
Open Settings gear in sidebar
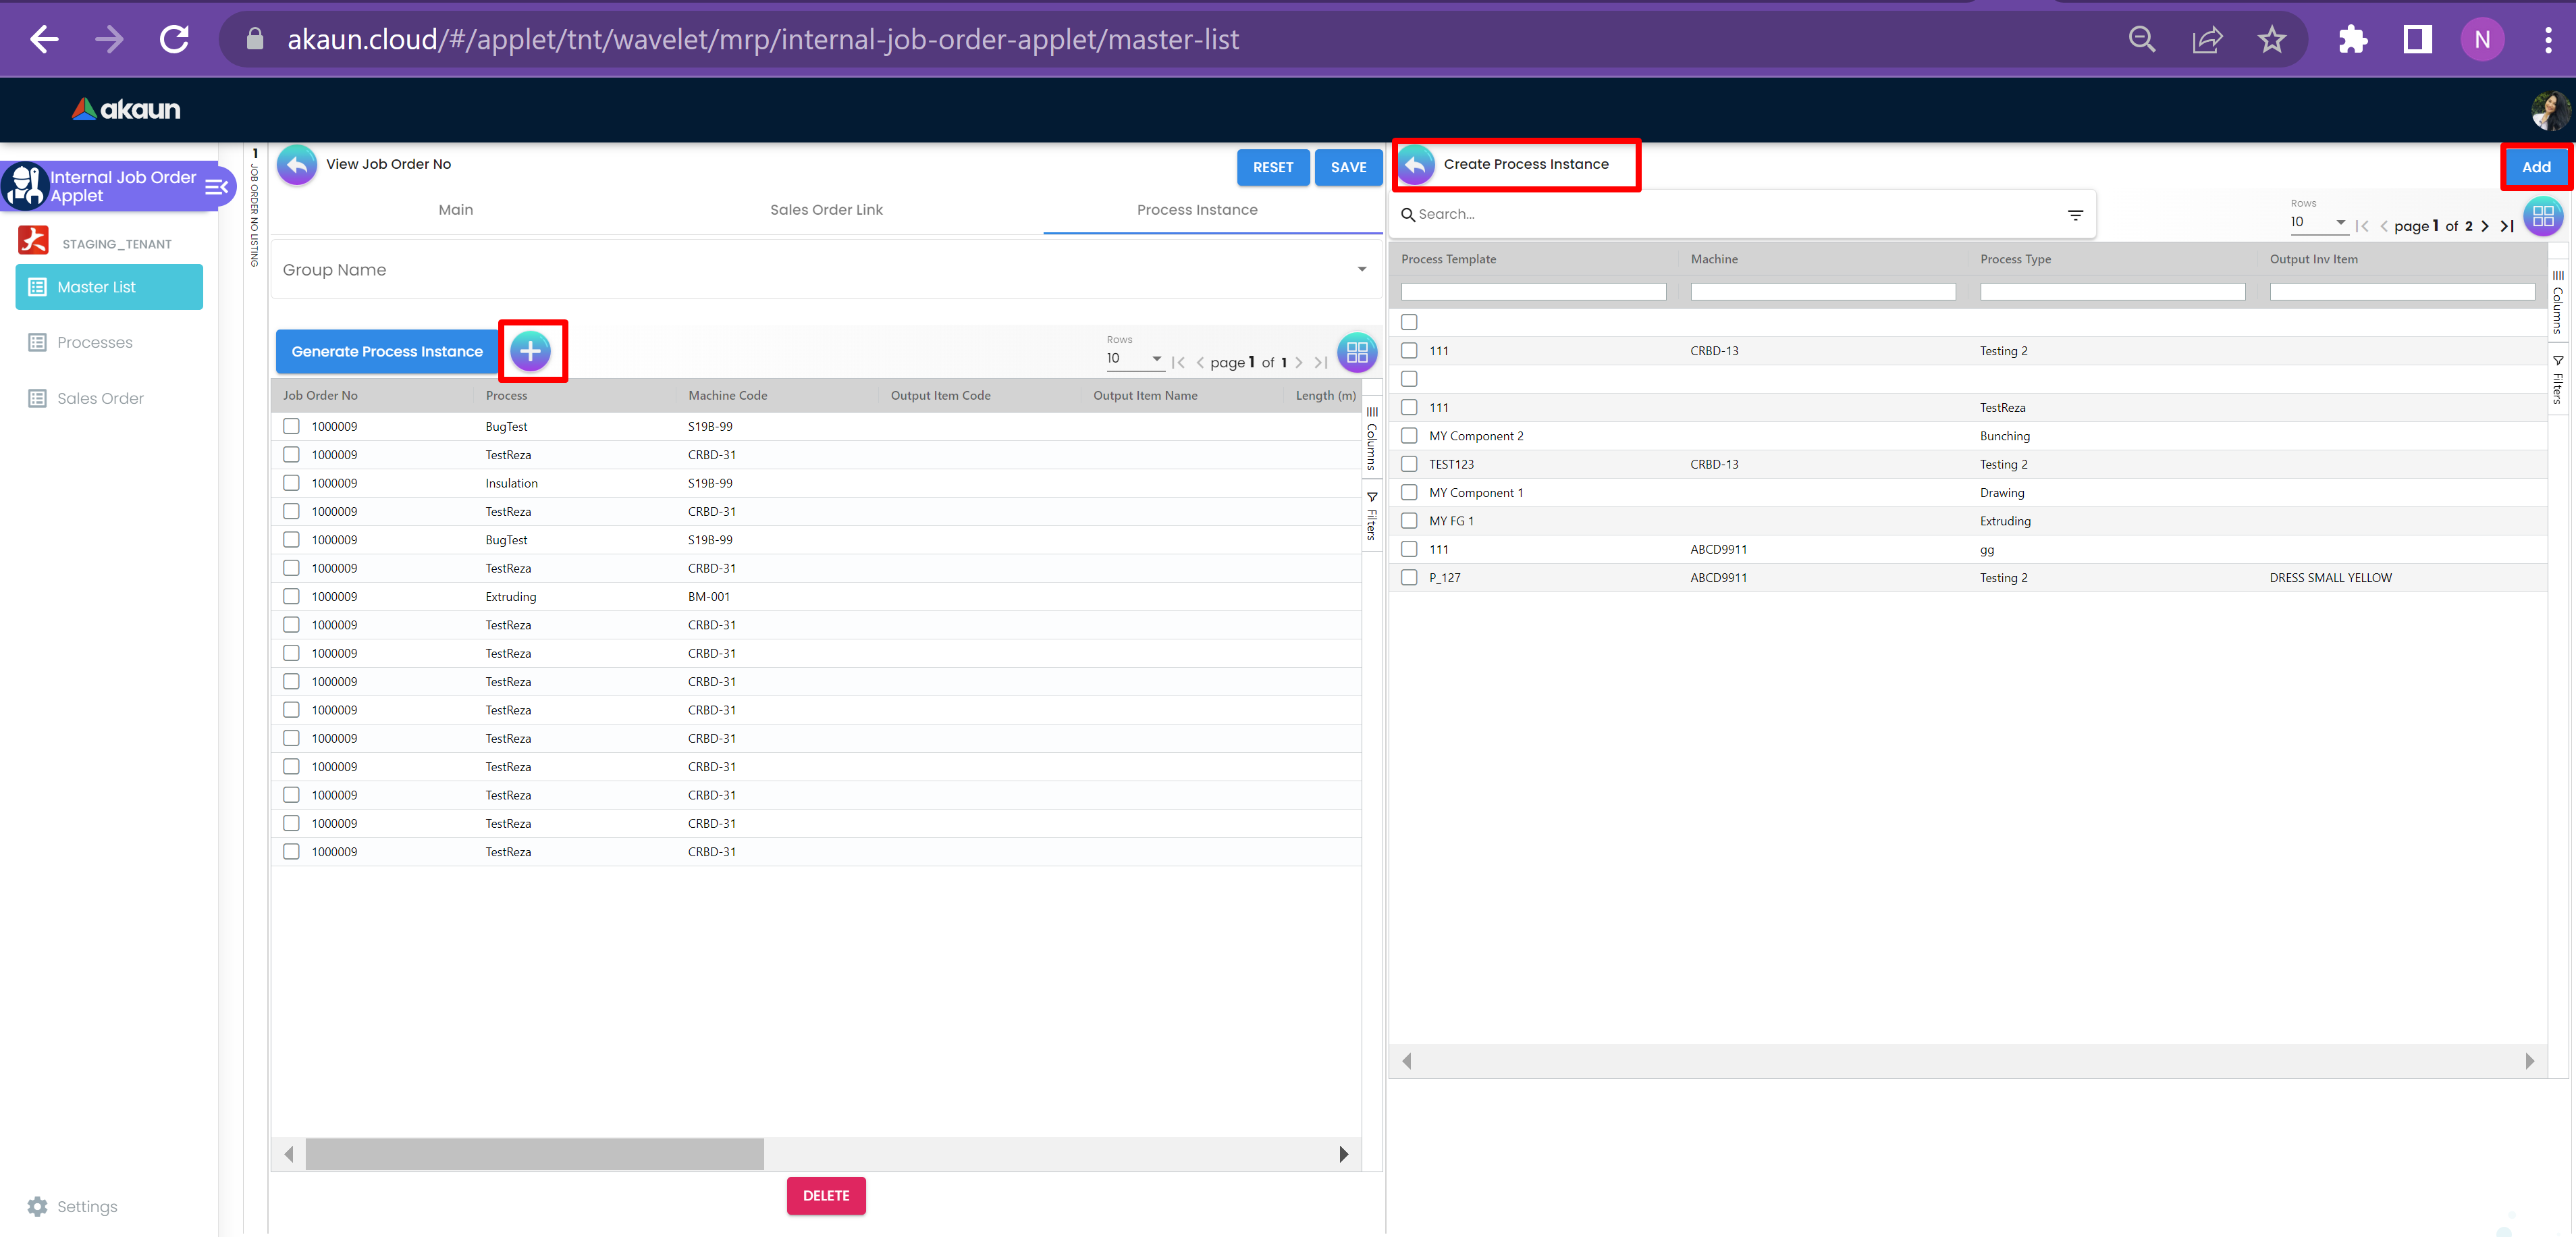pyautogui.click(x=38, y=1206)
